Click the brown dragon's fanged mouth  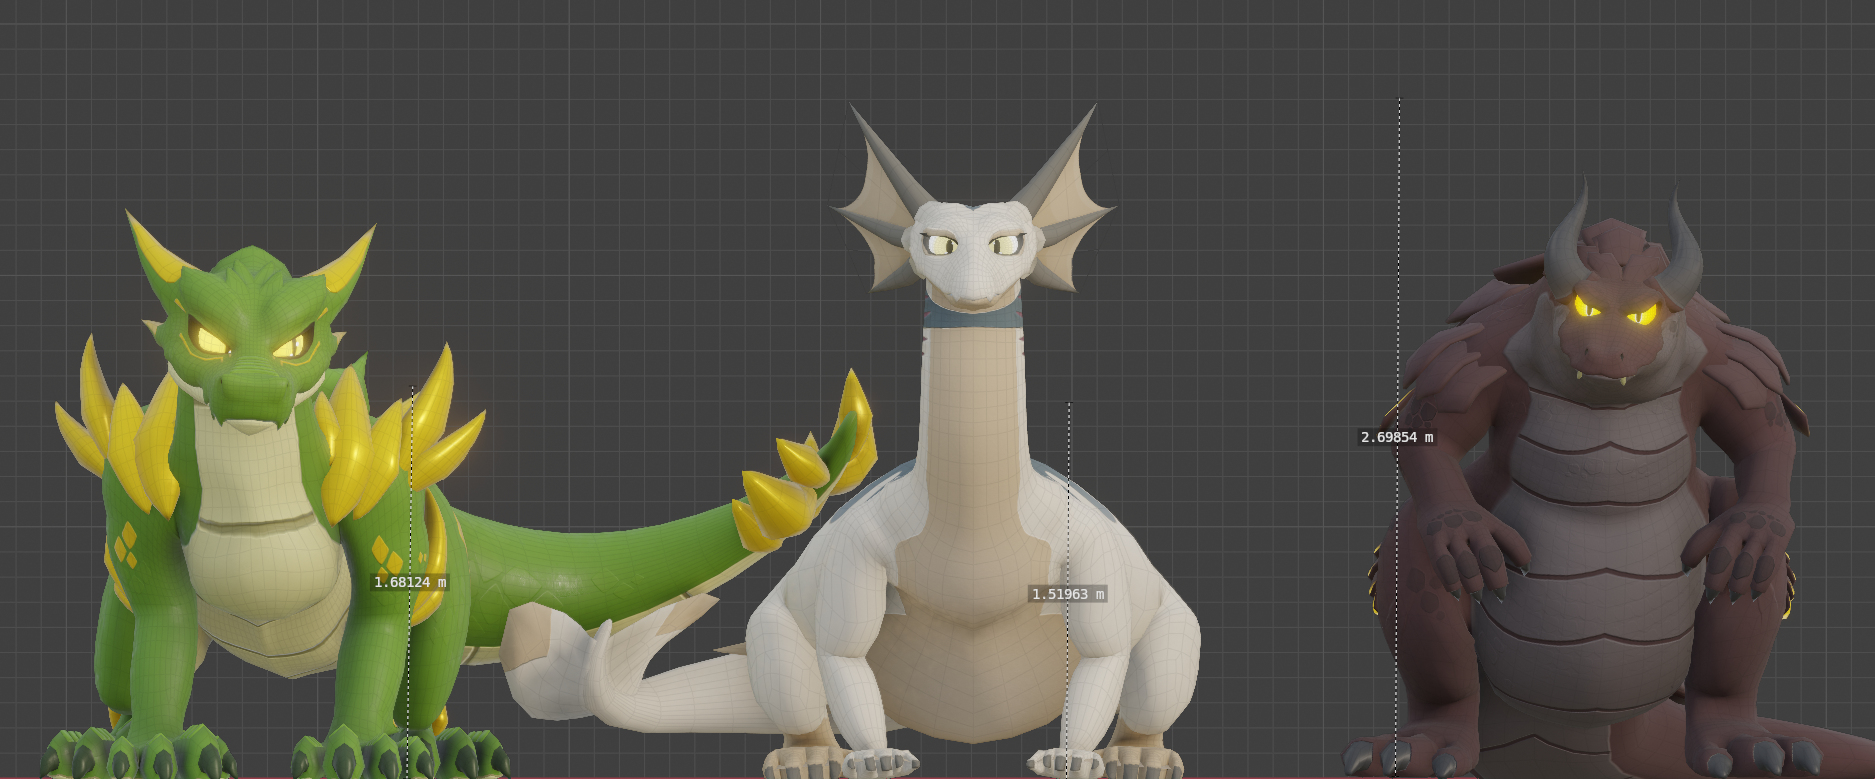(1610, 375)
